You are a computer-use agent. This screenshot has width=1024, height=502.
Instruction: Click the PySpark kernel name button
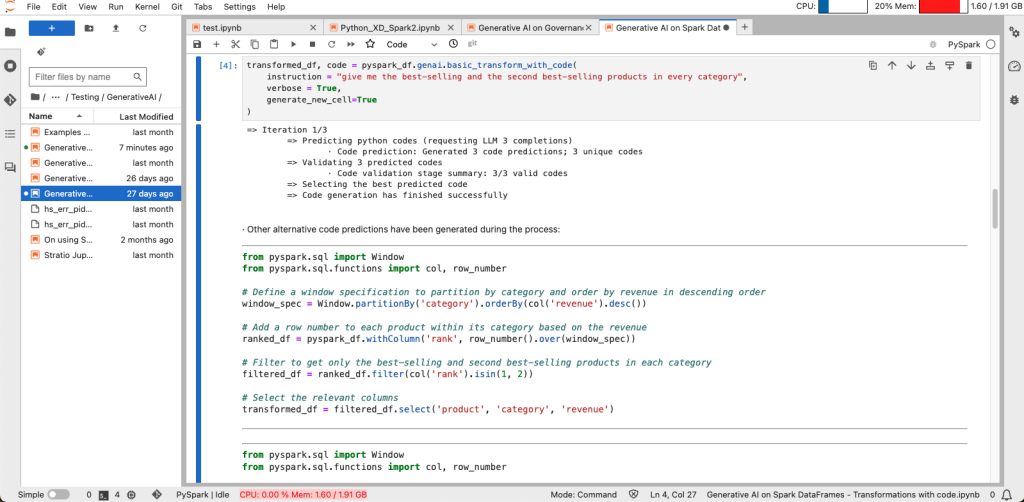point(963,44)
